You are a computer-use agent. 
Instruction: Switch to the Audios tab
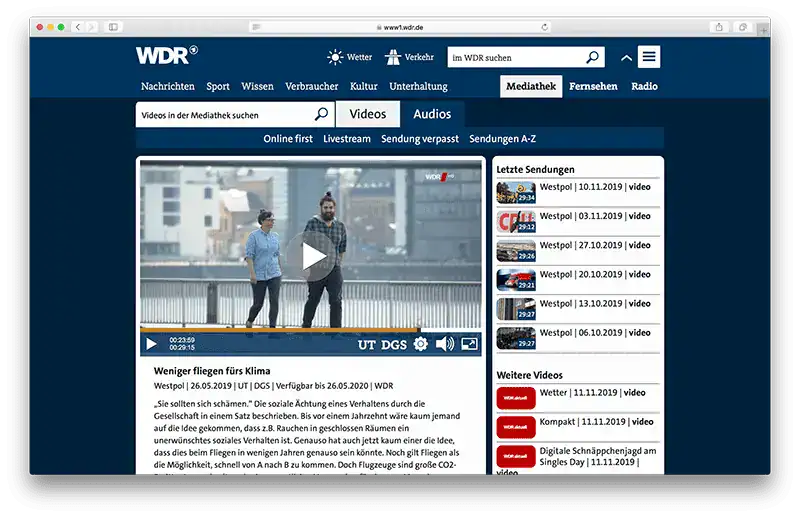(432, 114)
